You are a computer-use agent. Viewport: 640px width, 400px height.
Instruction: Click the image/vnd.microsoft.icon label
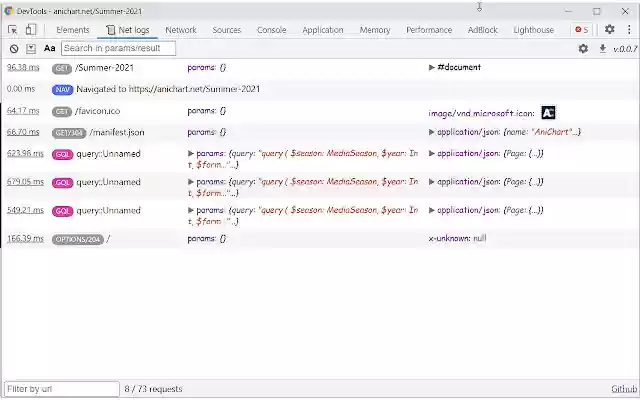click(x=481, y=113)
